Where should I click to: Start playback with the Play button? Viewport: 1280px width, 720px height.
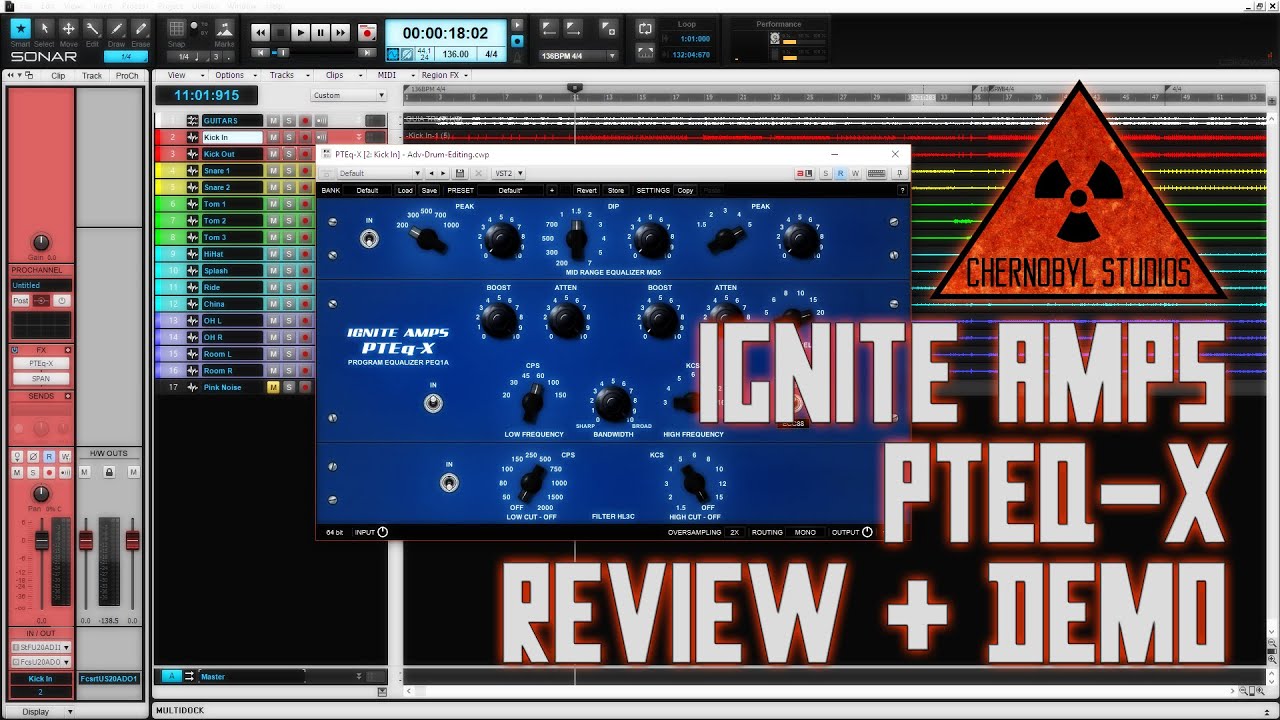[301, 33]
